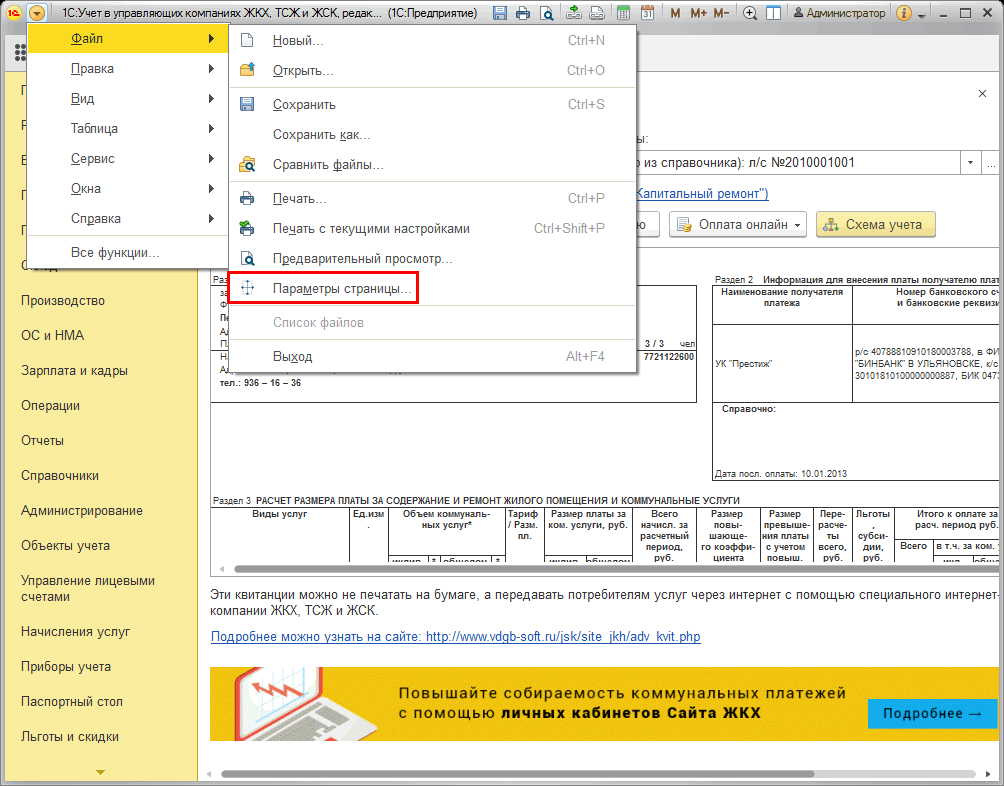Screen dimensions: 1004x786
Task: Open the Отчеты section
Action: pyautogui.click(x=42, y=440)
